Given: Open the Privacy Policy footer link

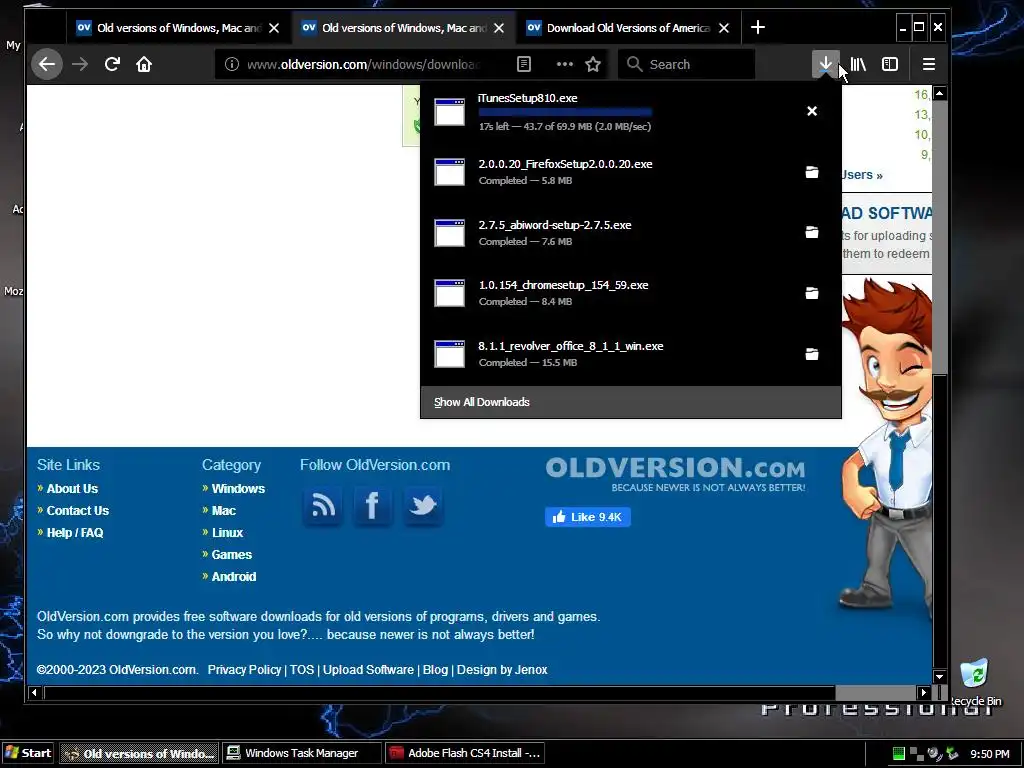Looking at the screenshot, I should coord(244,669).
